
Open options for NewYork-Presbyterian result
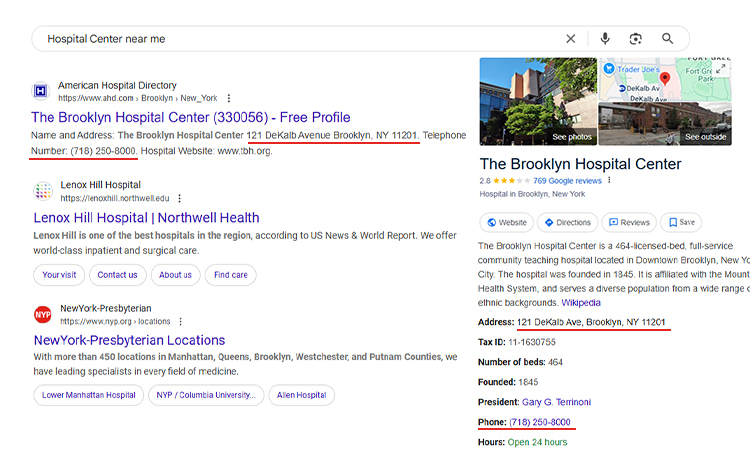click(180, 321)
